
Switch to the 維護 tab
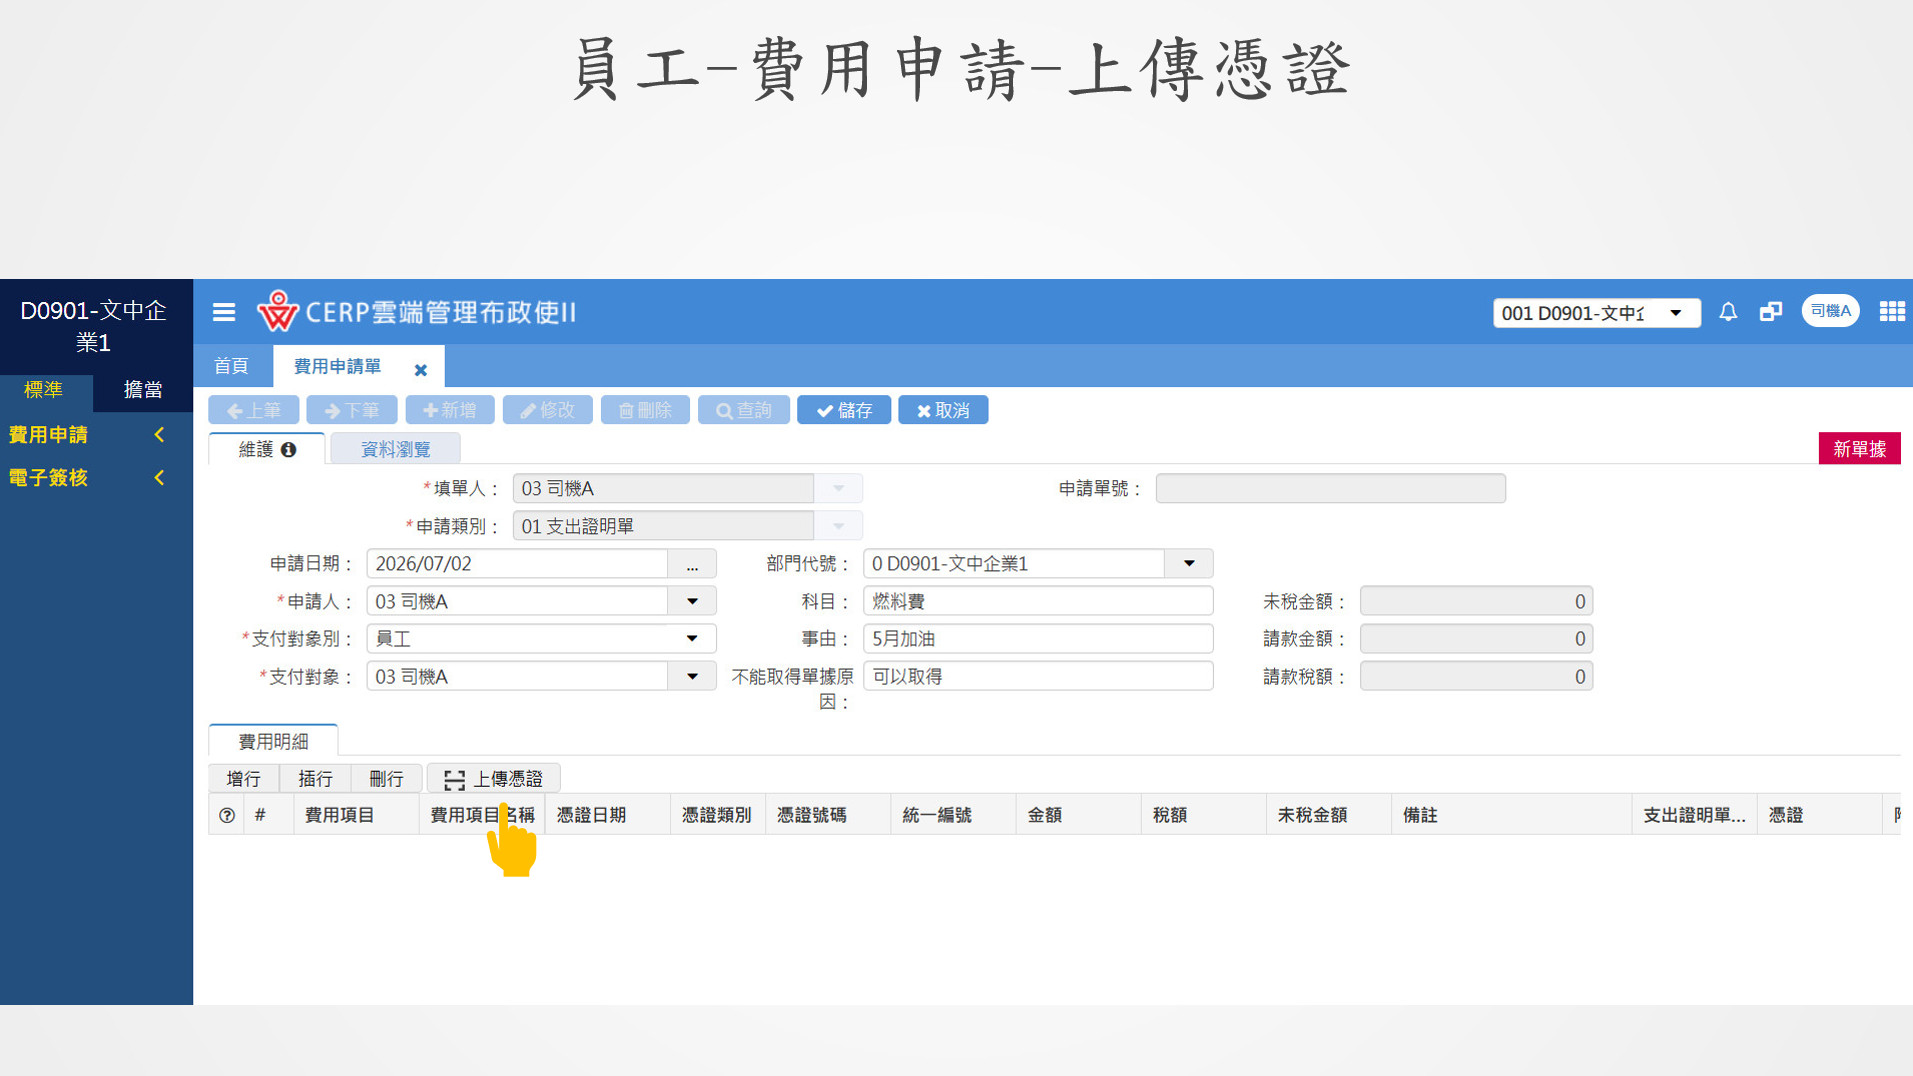266,449
